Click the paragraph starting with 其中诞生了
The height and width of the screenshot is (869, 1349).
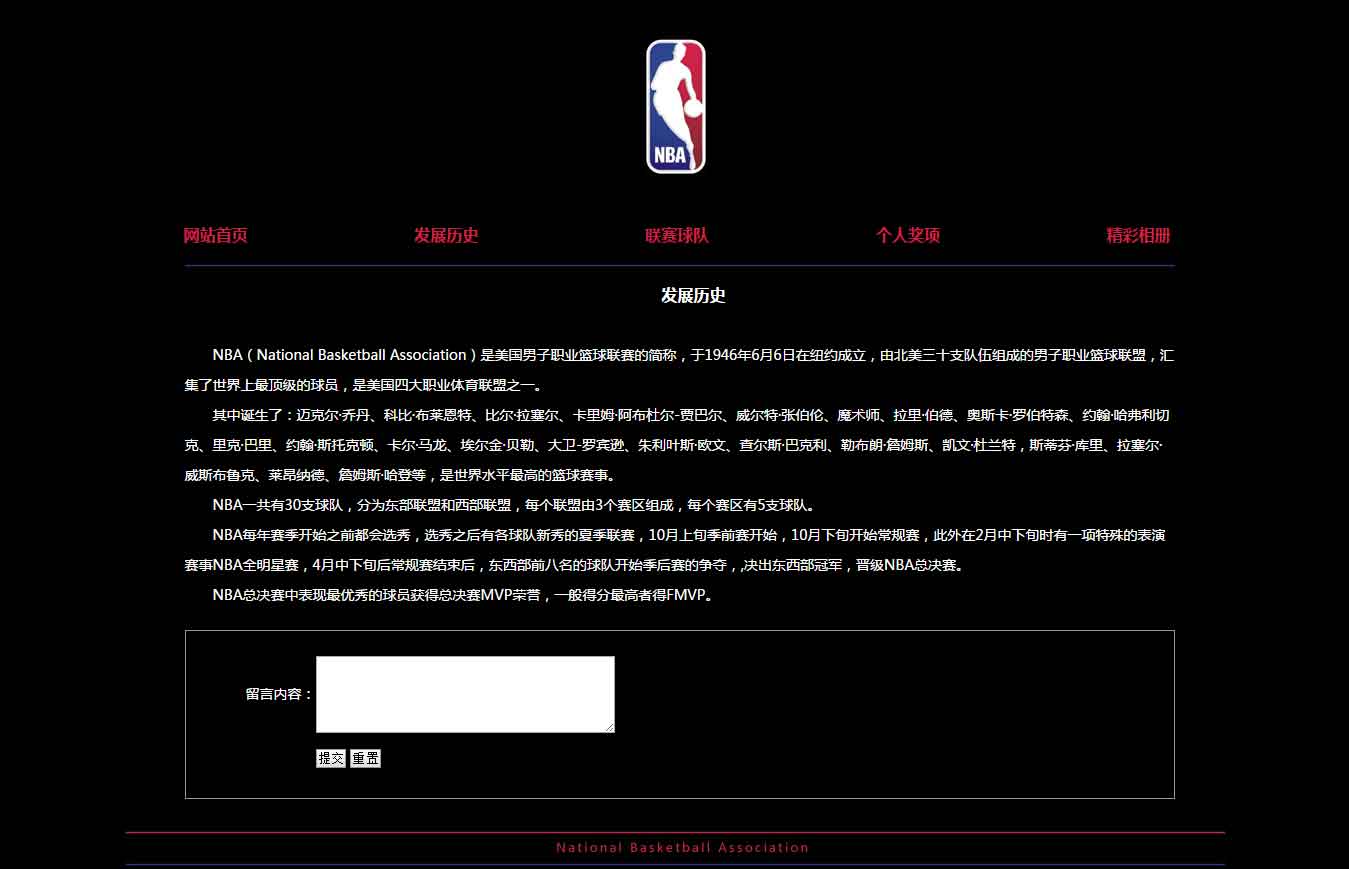click(678, 445)
